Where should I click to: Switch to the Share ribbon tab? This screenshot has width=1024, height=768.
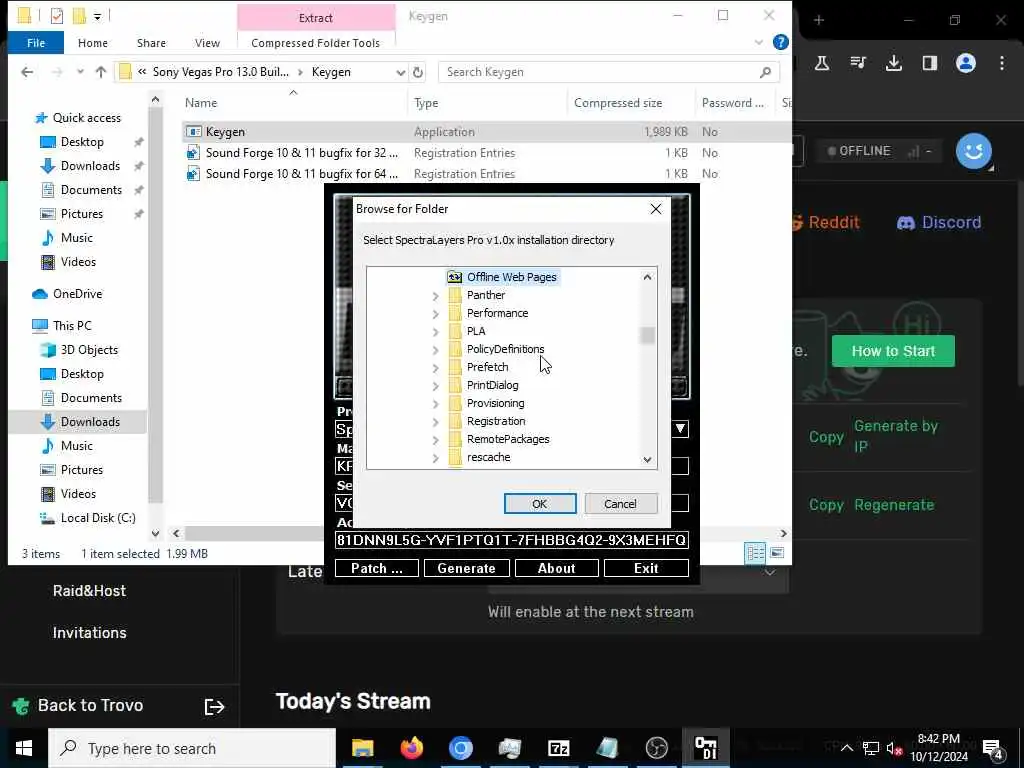(151, 42)
